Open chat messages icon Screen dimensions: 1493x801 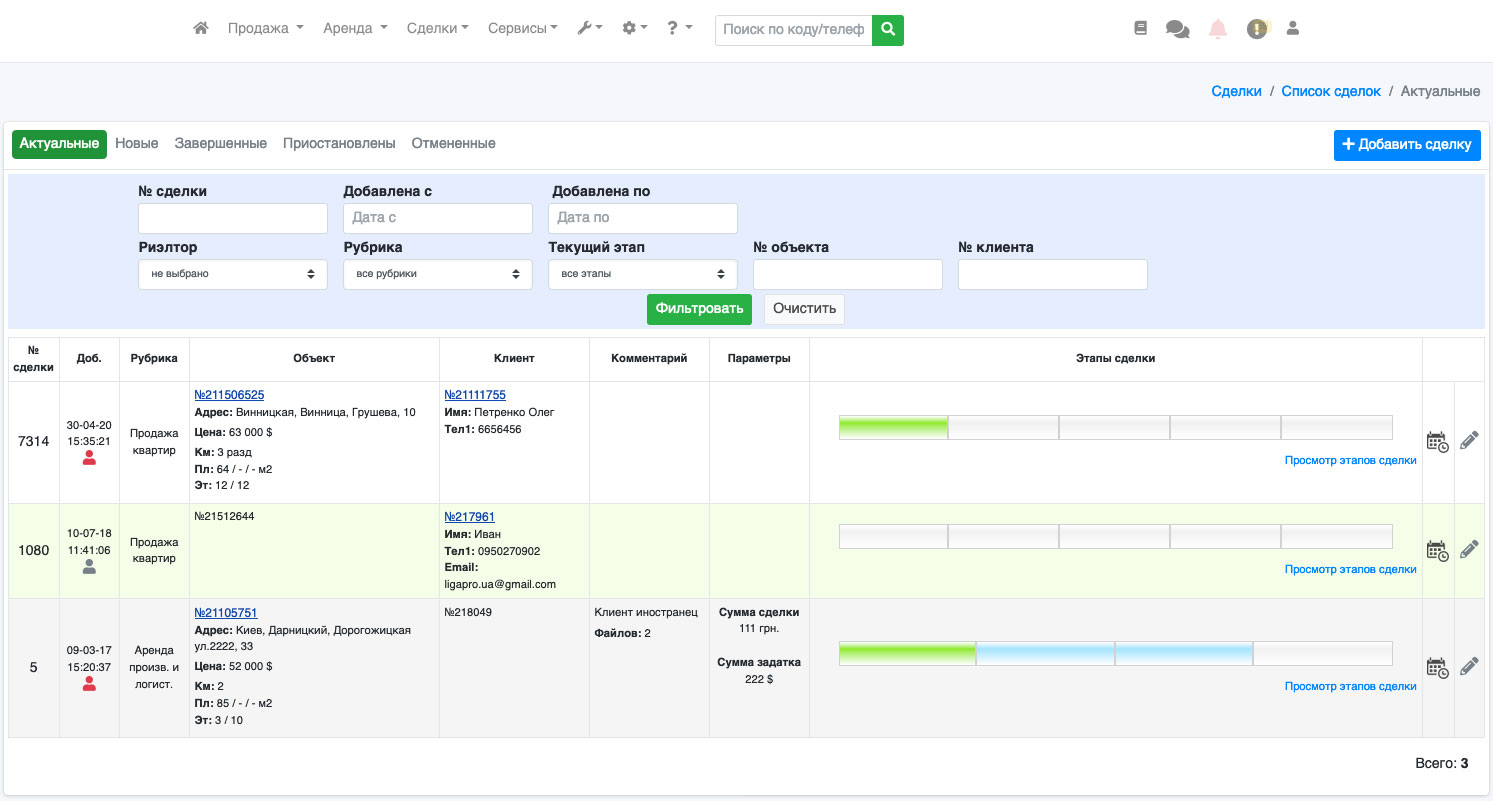click(1177, 30)
